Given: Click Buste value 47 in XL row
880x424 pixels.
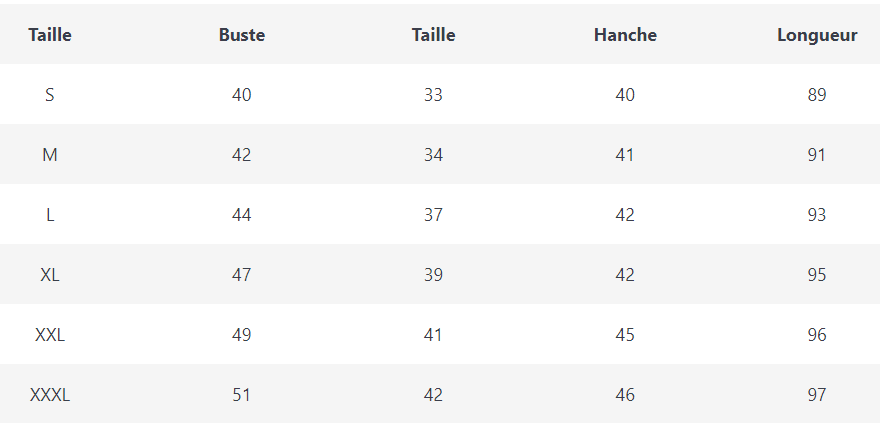Looking at the screenshot, I should (x=241, y=275).
